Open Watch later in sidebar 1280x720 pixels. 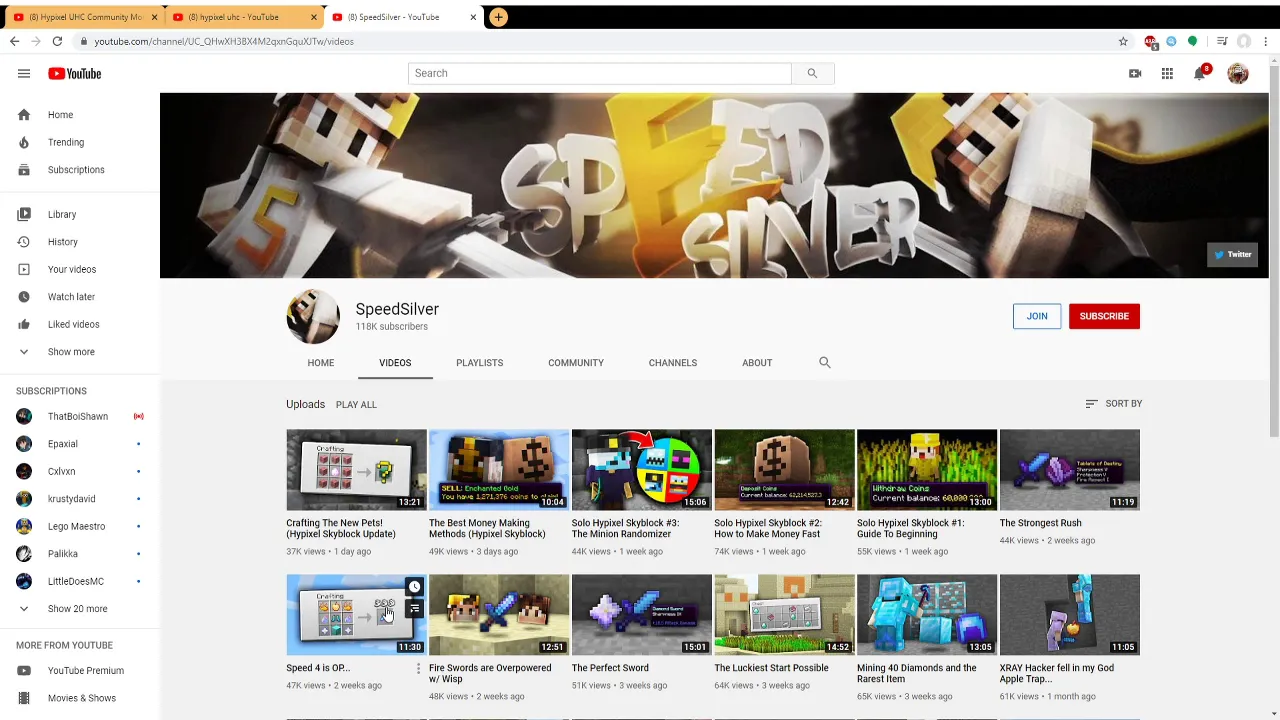(80, 297)
